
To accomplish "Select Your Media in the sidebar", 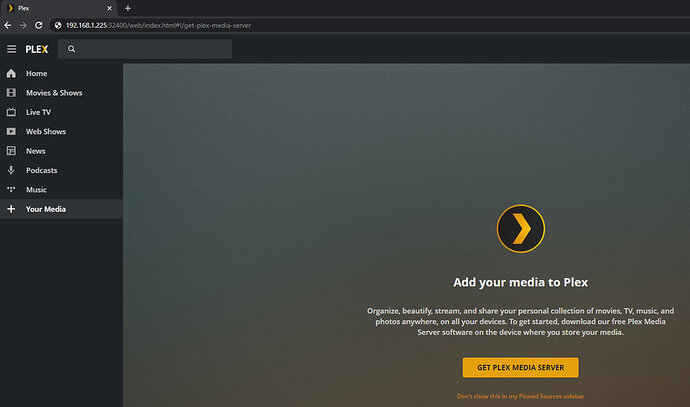I will (x=46, y=209).
